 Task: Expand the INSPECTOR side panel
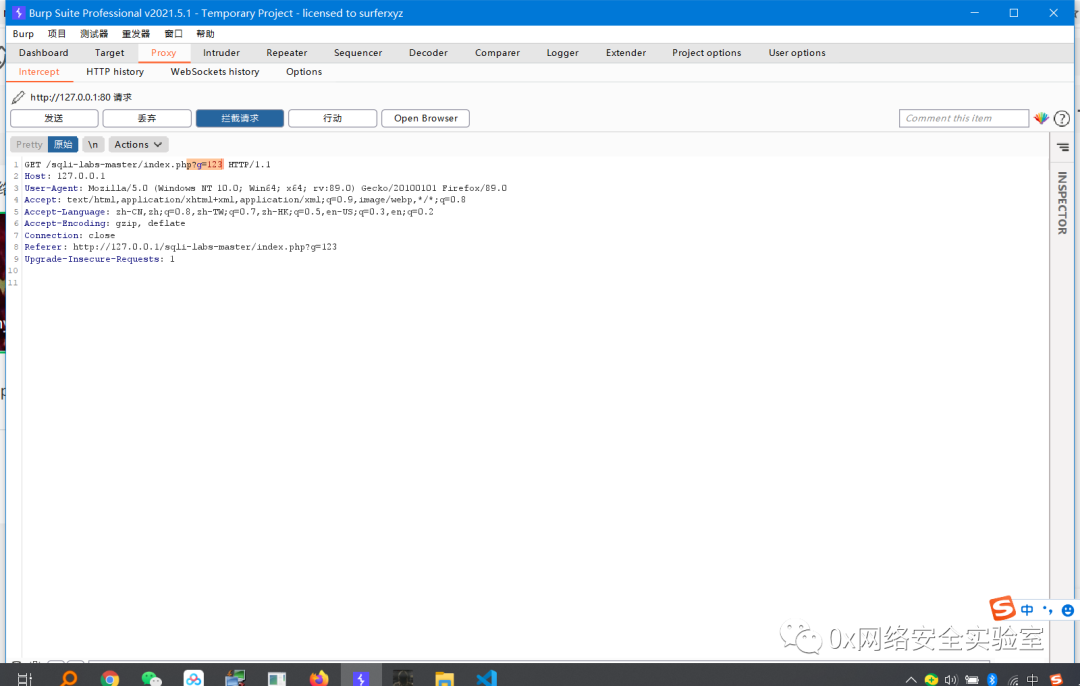tap(1062, 203)
